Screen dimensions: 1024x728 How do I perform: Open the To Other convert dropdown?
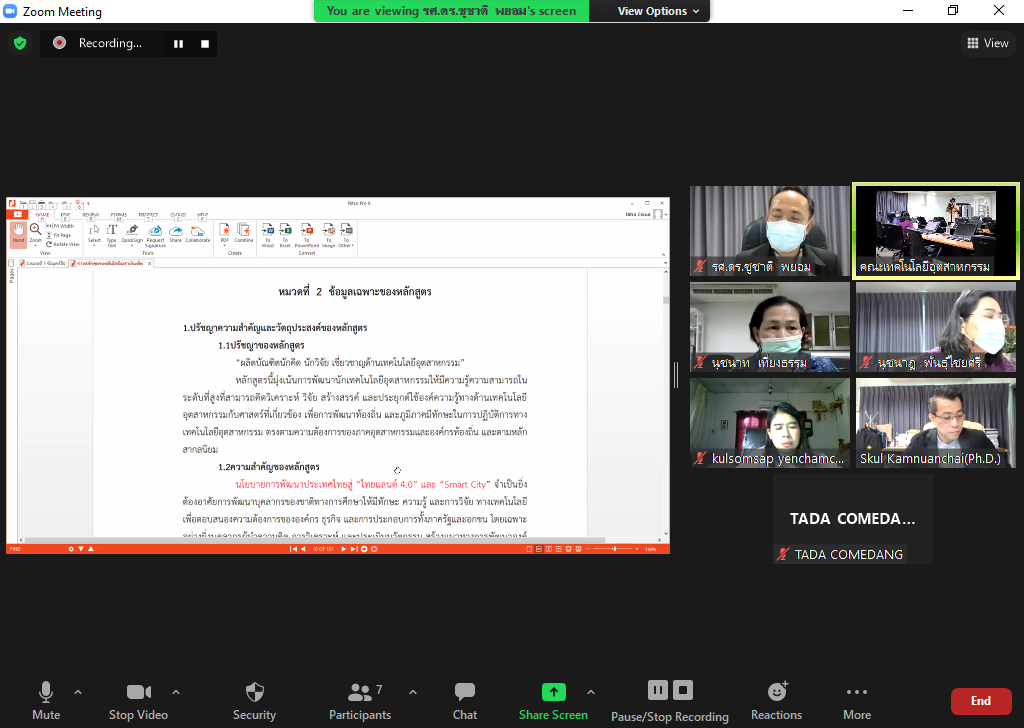(346, 234)
